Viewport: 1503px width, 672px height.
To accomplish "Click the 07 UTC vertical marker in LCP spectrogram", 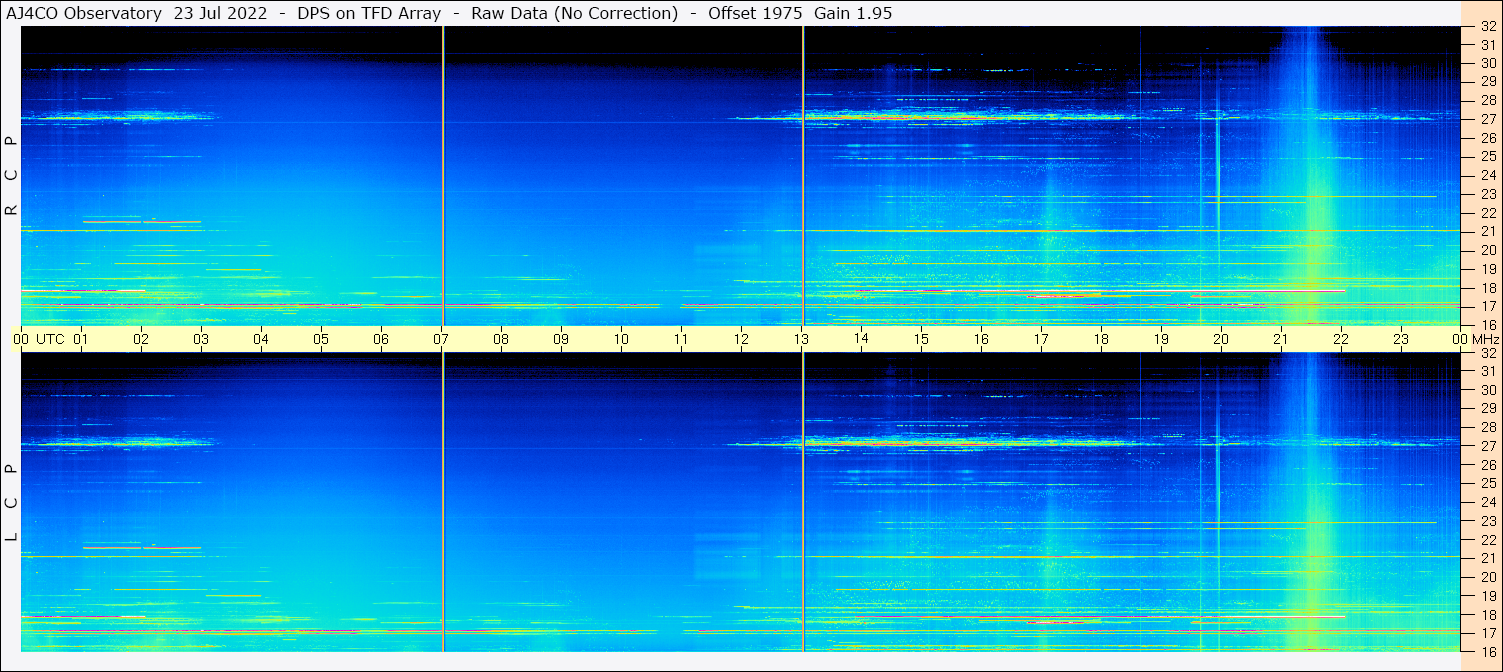I will pyautogui.click(x=442, y=502).
